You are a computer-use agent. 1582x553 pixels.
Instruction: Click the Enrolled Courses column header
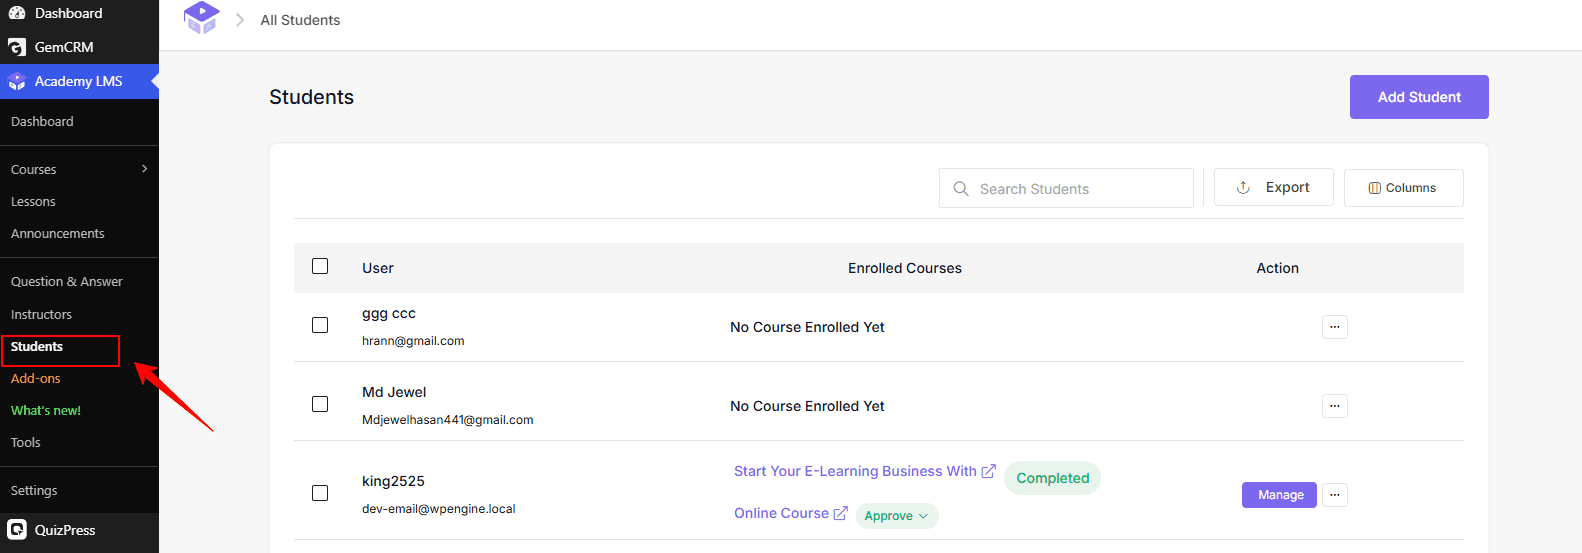point(905,268)
